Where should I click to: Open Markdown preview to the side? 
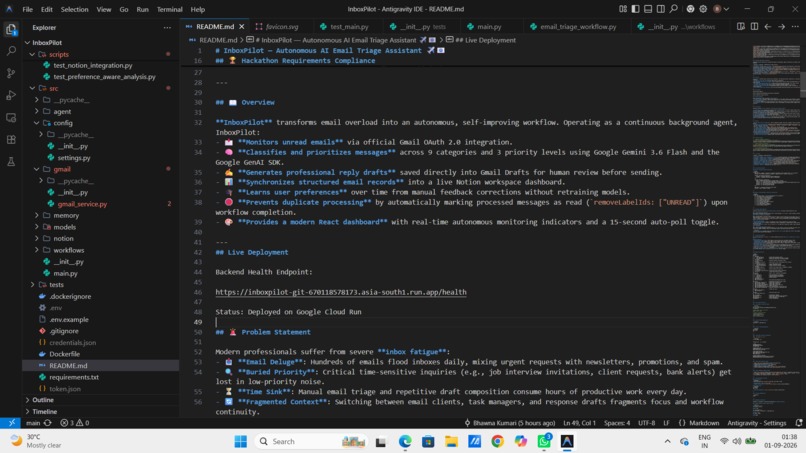point(741,26)
